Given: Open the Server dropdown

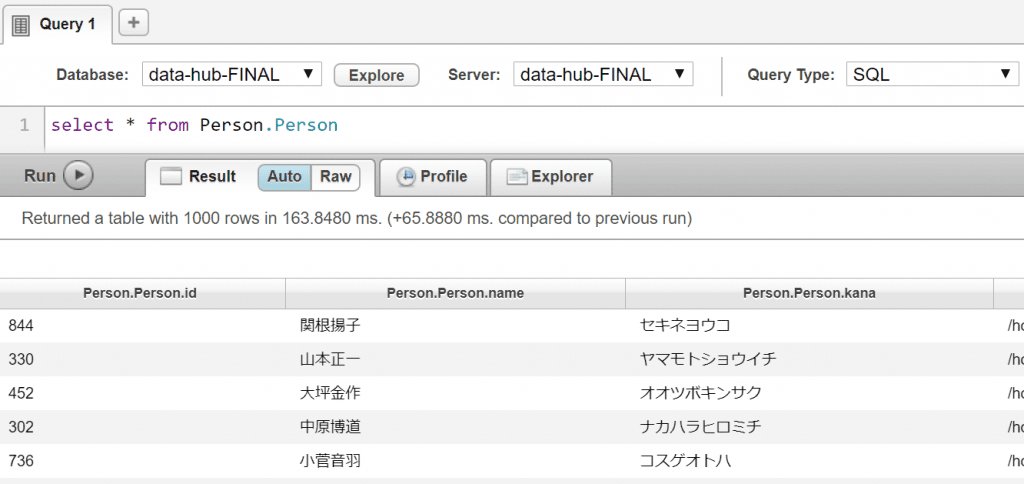Looking at the screenshot, I should [602, 74].
